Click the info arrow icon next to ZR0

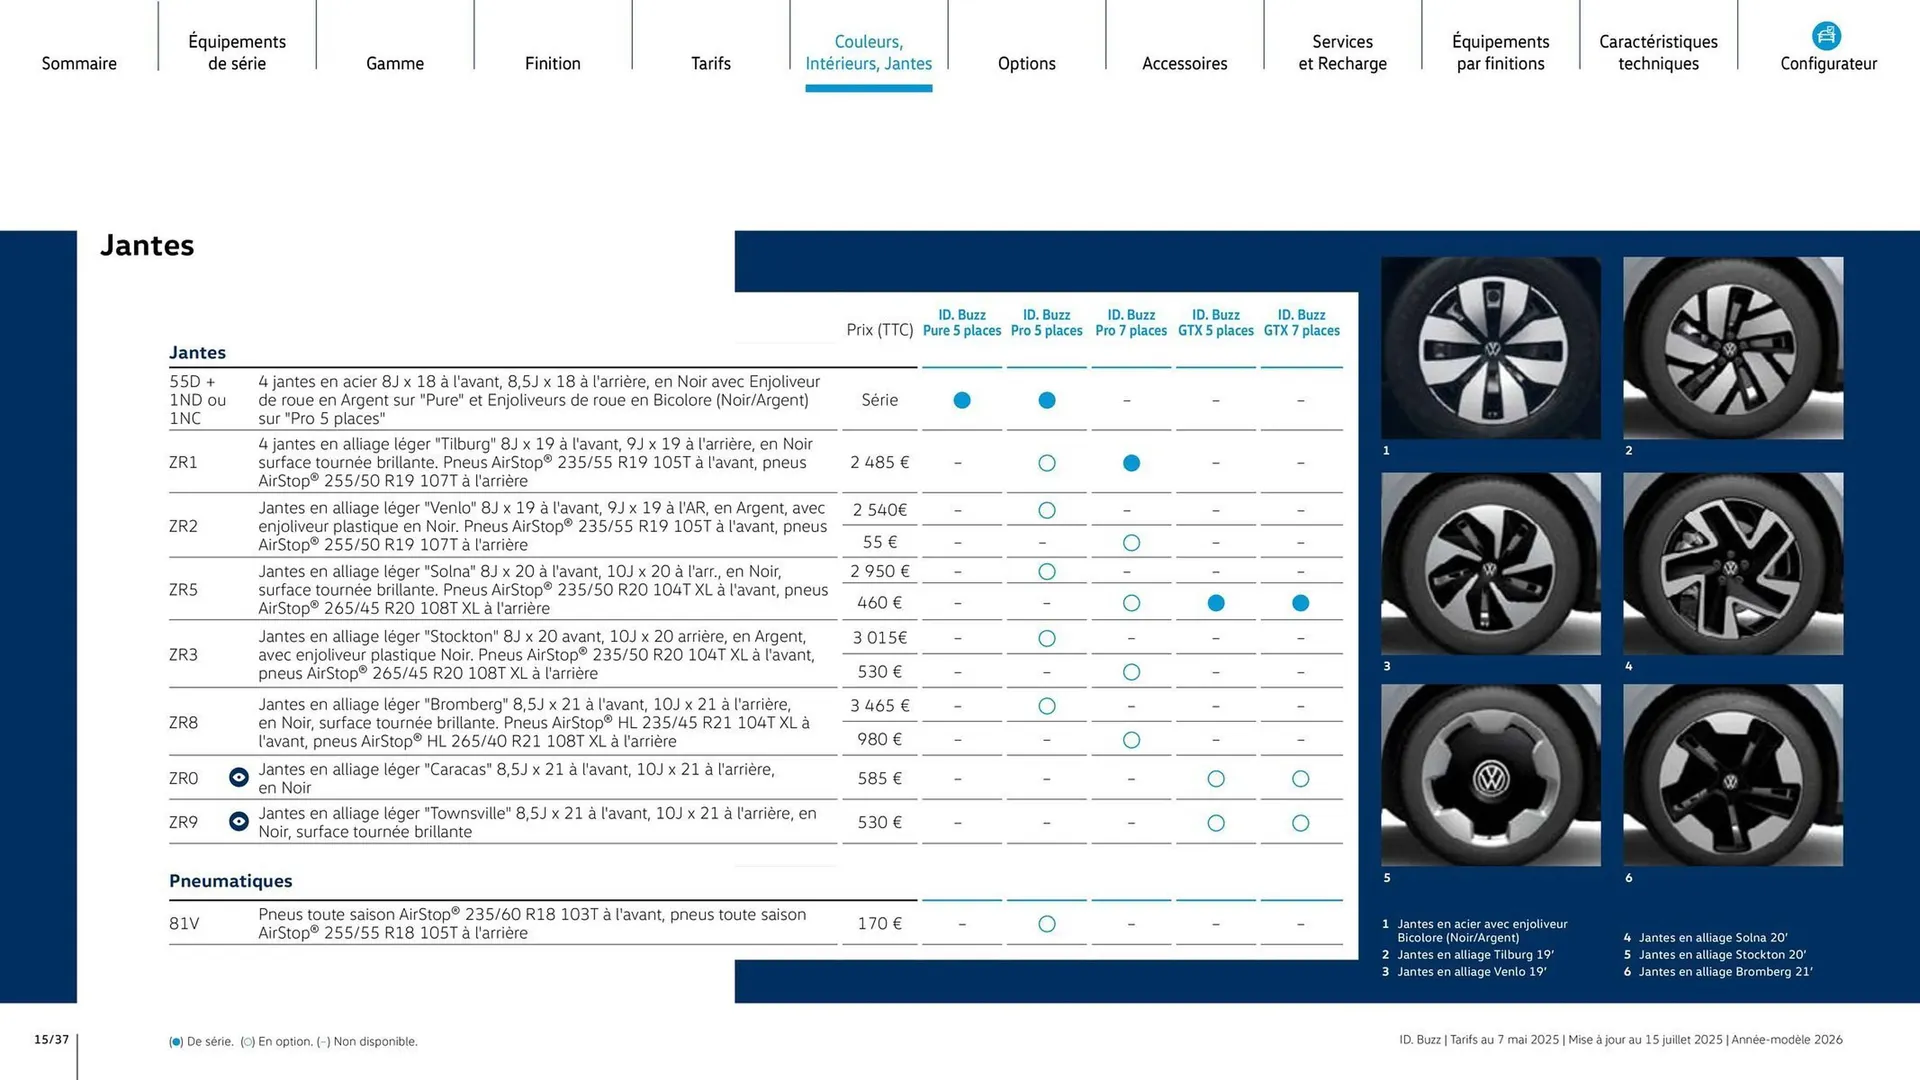pos(238,778)
